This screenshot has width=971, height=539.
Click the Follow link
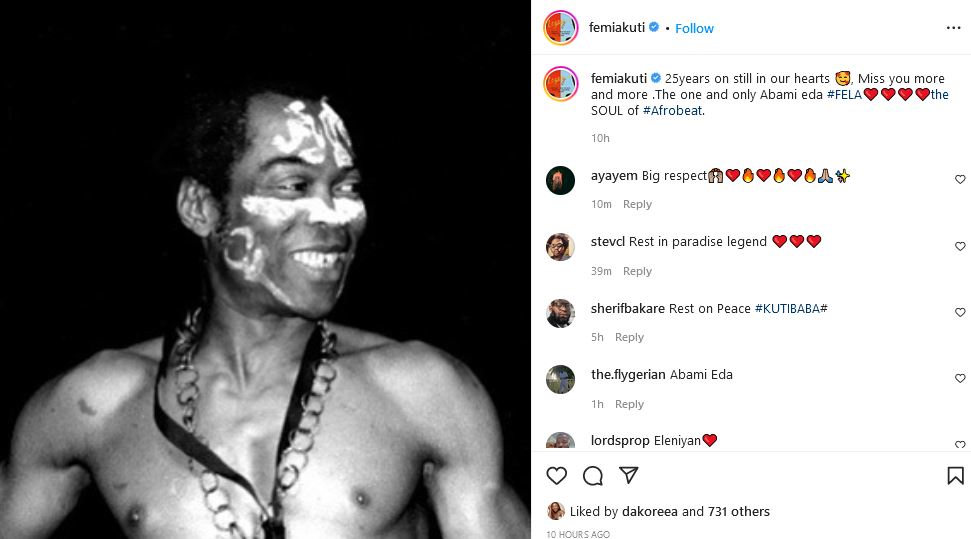tap(694, 28)
